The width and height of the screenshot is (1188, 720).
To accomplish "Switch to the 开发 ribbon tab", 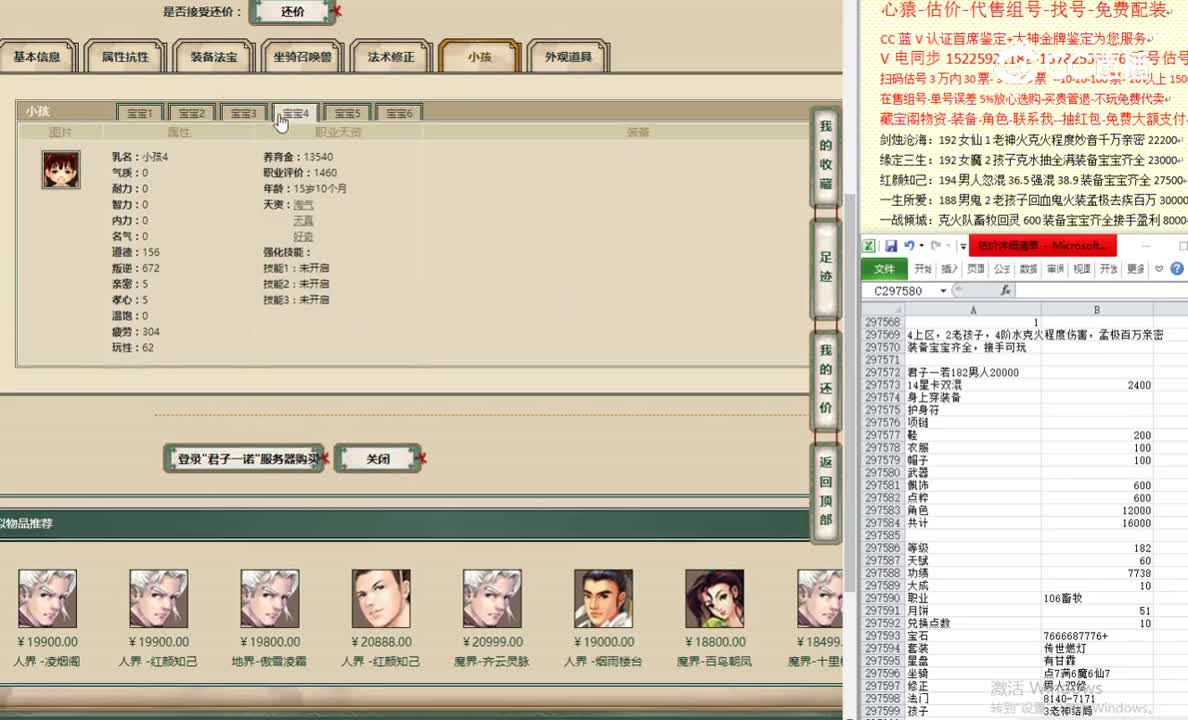I will pos(1110,268).
